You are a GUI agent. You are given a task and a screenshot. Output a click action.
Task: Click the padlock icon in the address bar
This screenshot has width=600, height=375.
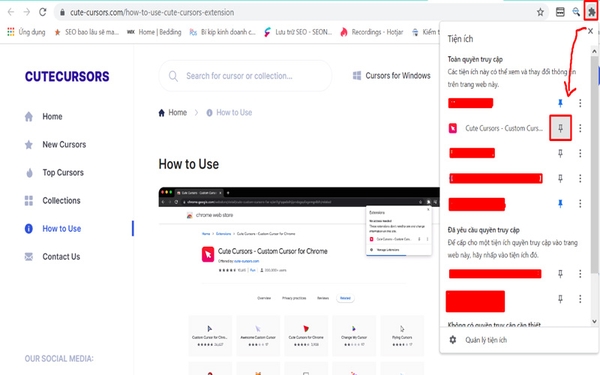(62, 13)
